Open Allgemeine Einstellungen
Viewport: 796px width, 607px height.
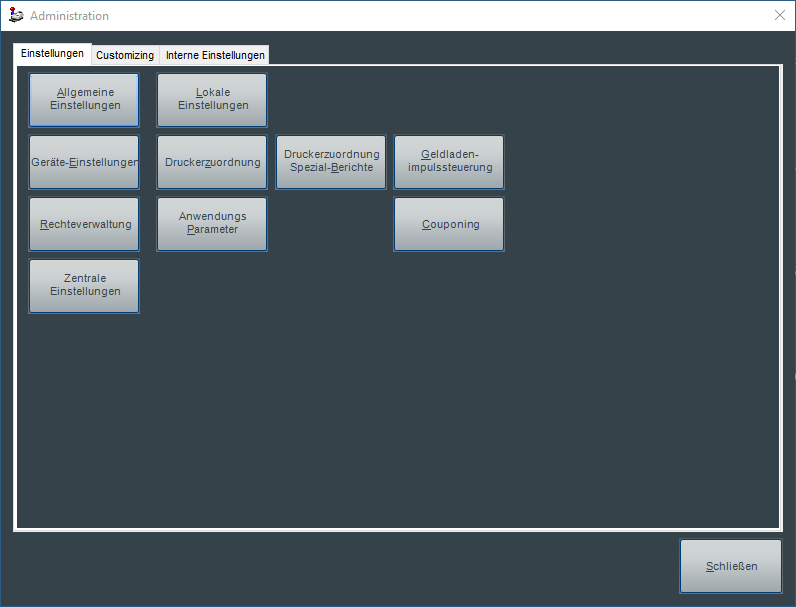click(x=84, y=99)
